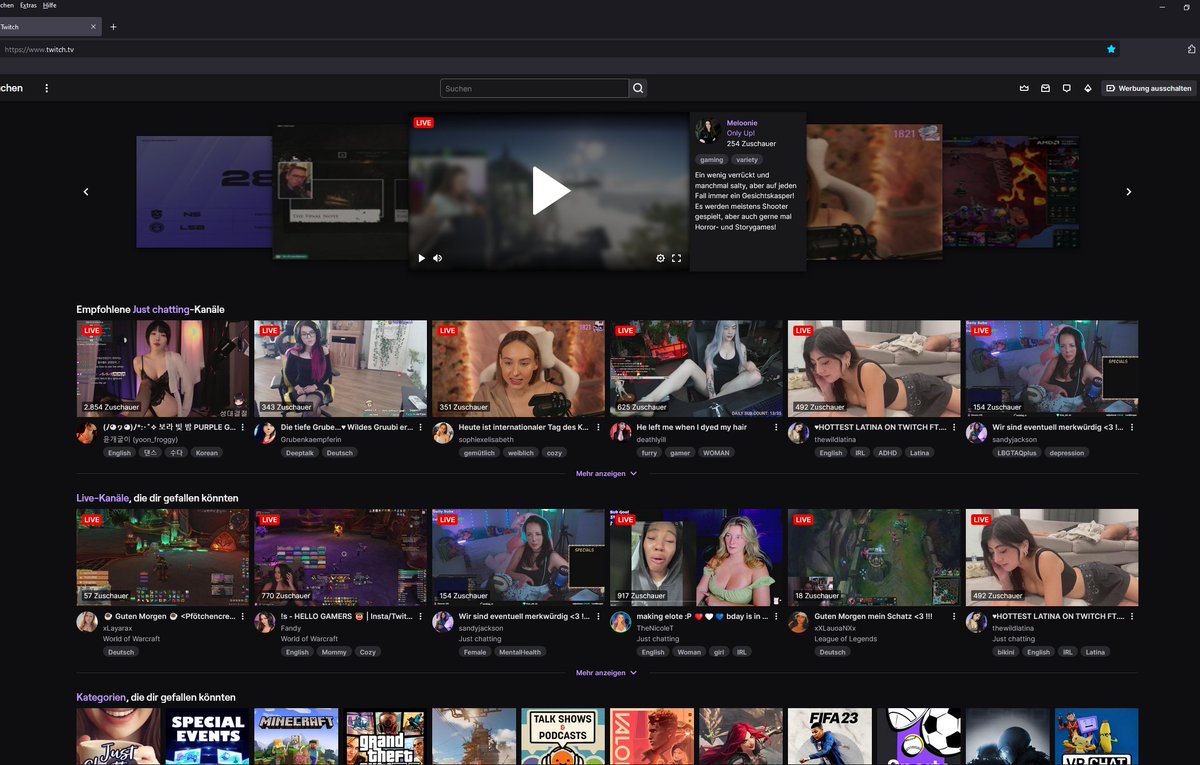The width and height of the screenshot is (1200, 765).
Task: Go to previous carousel stream
Action: [86, 191]
